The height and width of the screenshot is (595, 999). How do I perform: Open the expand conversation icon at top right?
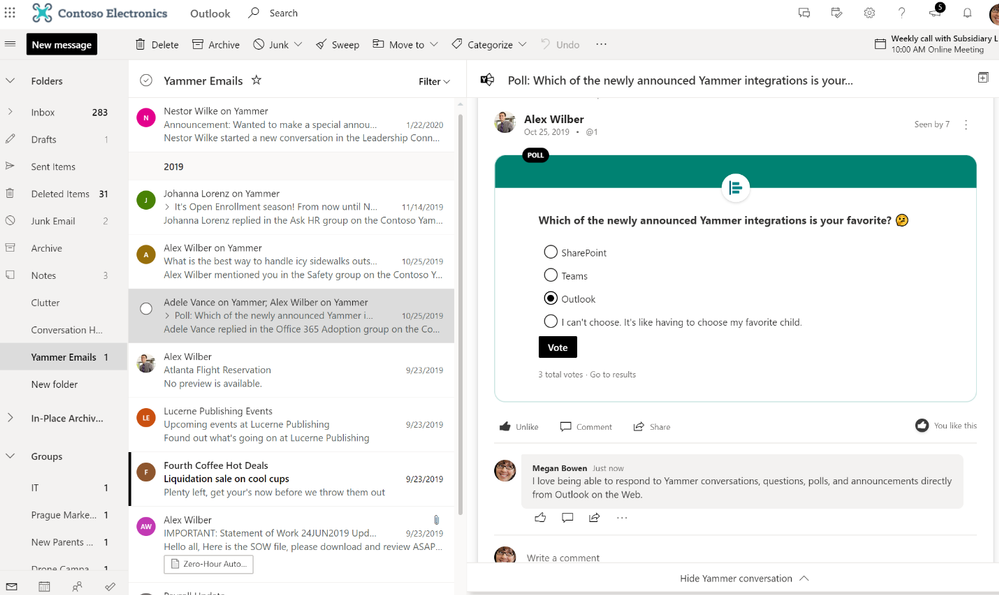point(983,78)
